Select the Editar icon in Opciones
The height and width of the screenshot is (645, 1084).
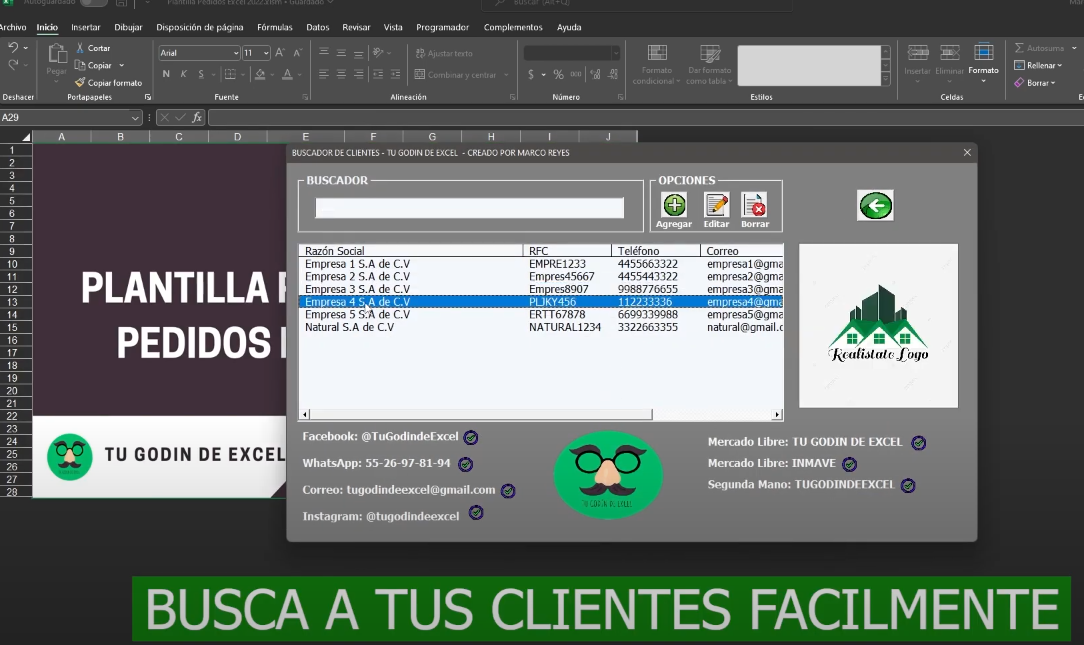716,207
